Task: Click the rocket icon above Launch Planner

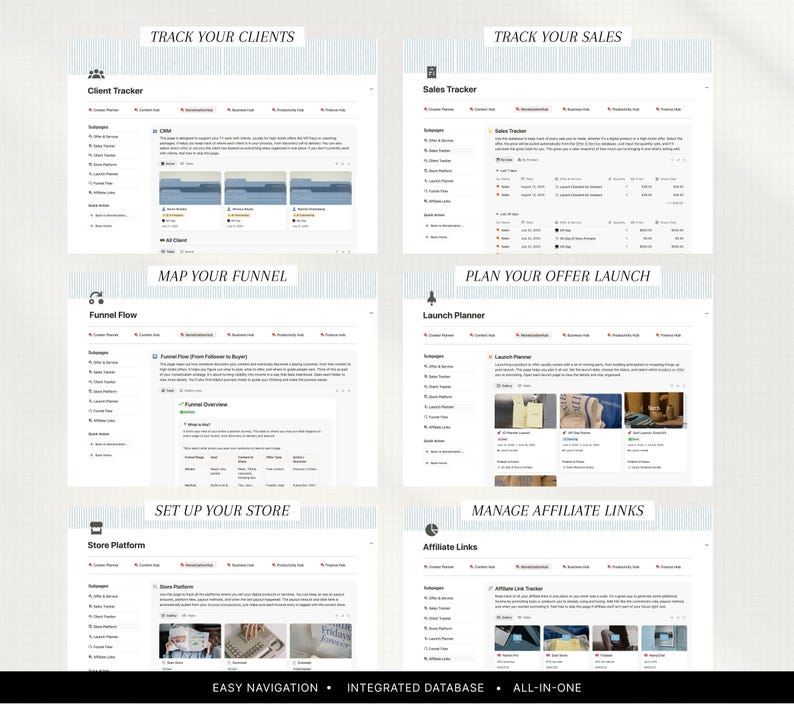Action: (x=431, y=298)
